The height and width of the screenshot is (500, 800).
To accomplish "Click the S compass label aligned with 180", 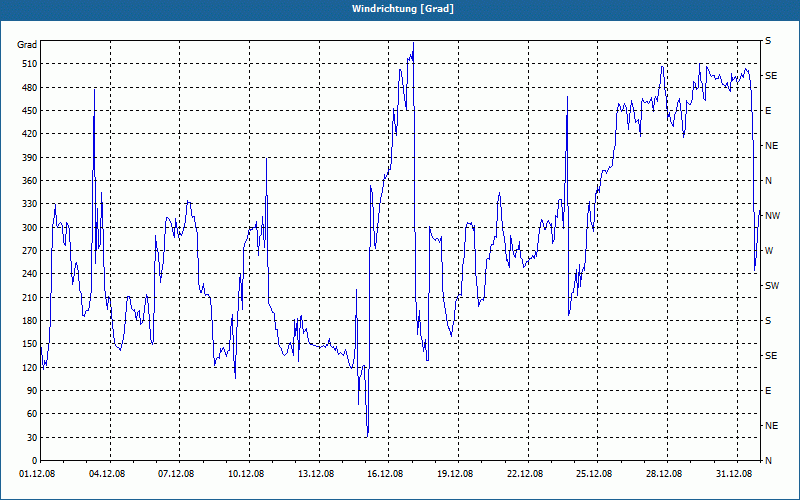I will point(768,320).
